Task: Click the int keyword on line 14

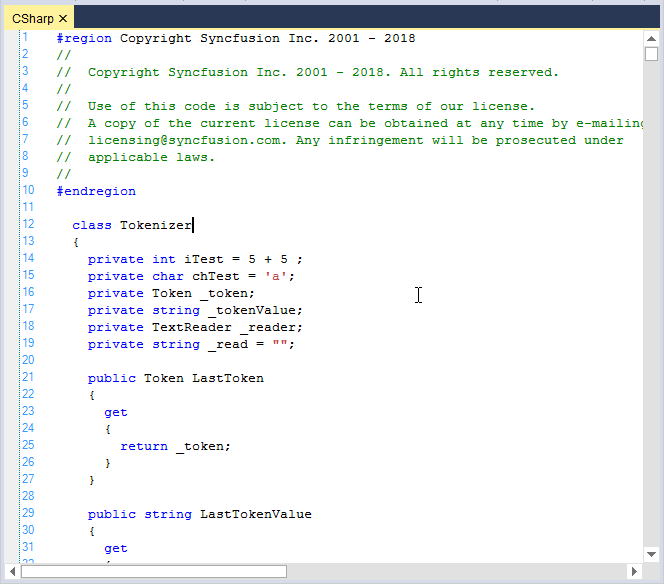Action: 164,259
